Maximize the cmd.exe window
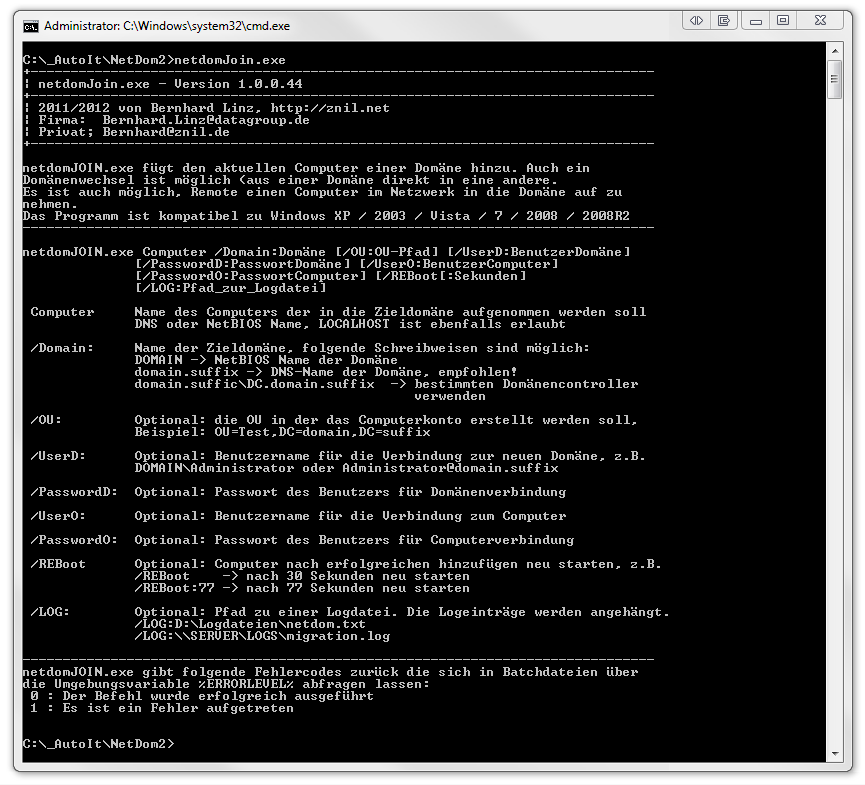The image size is (865, 785). pyautogui.click(x=783, y=20)
